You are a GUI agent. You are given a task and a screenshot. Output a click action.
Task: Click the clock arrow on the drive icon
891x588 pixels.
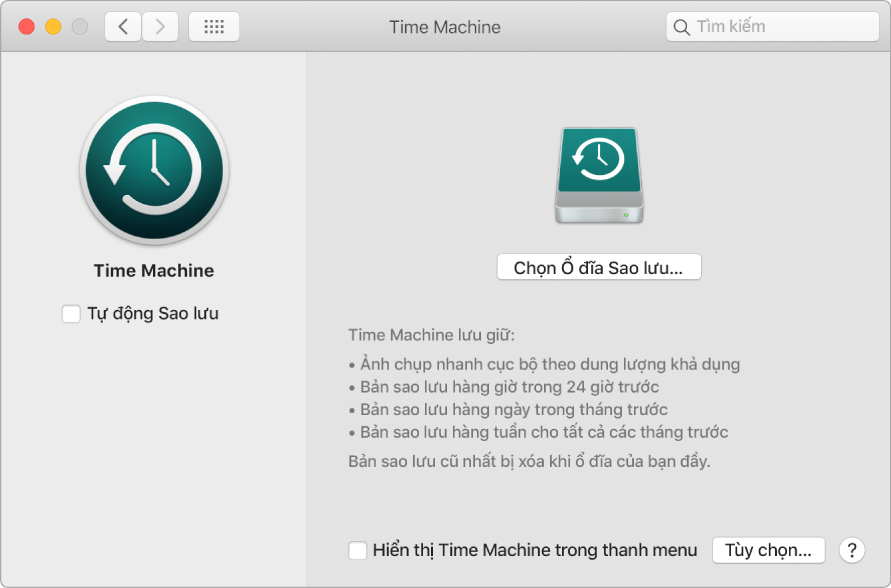point(599,163)
